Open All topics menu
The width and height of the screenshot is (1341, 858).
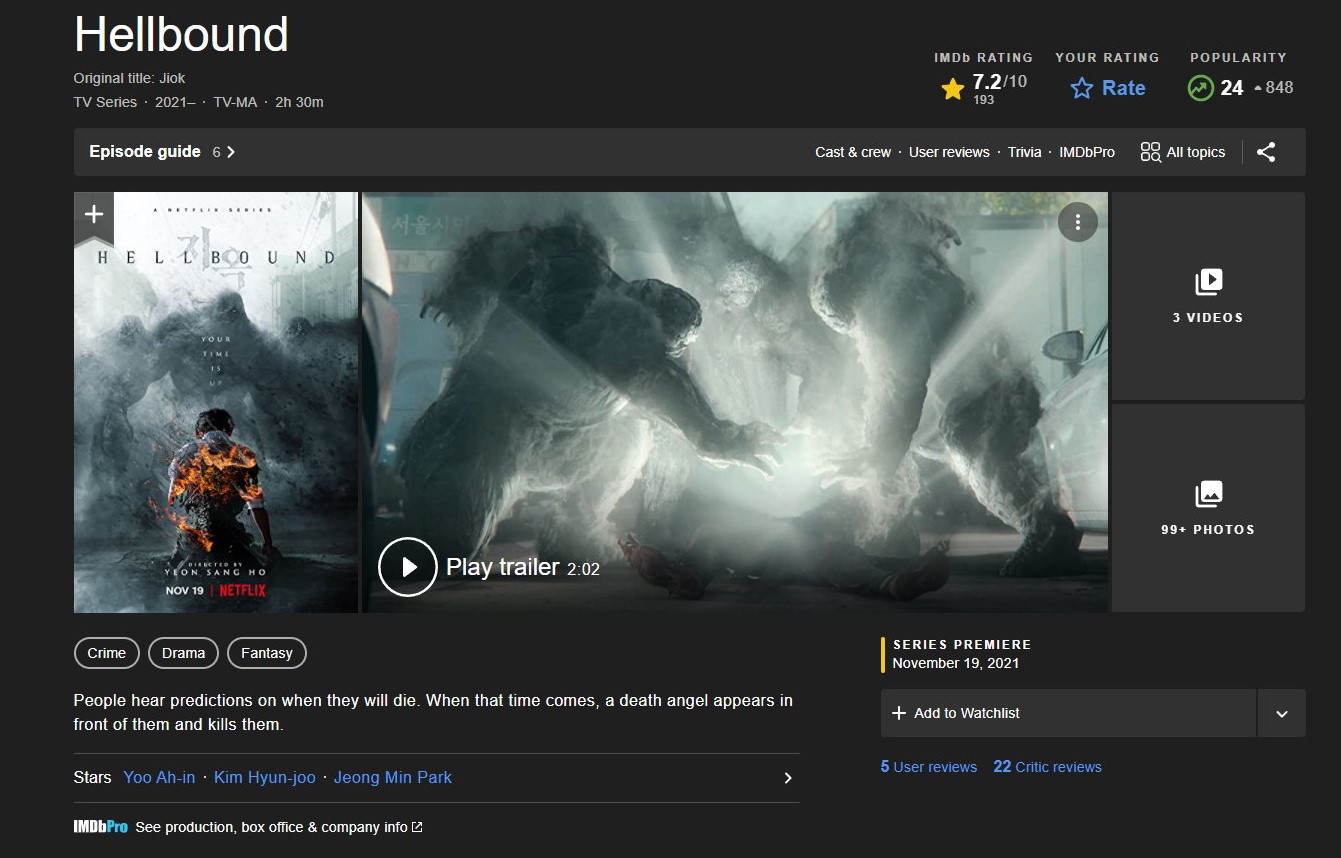1183,152
